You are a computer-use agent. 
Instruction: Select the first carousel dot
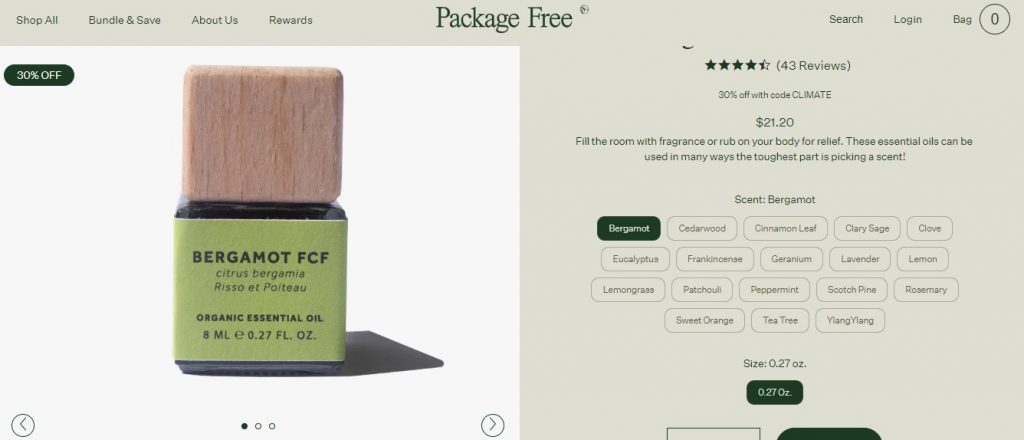click(x=244, y=426)
